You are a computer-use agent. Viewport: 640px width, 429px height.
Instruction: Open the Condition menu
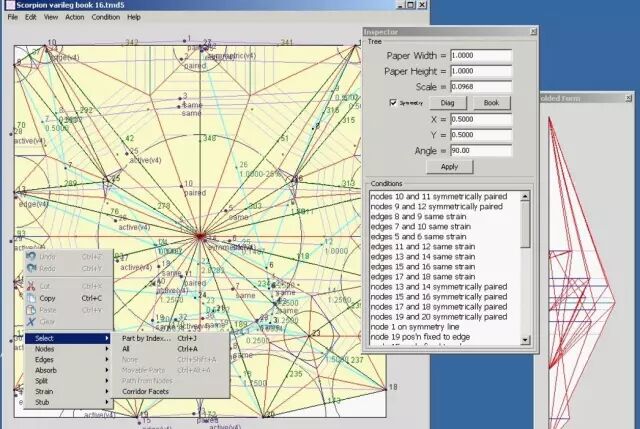pos(106,17)
